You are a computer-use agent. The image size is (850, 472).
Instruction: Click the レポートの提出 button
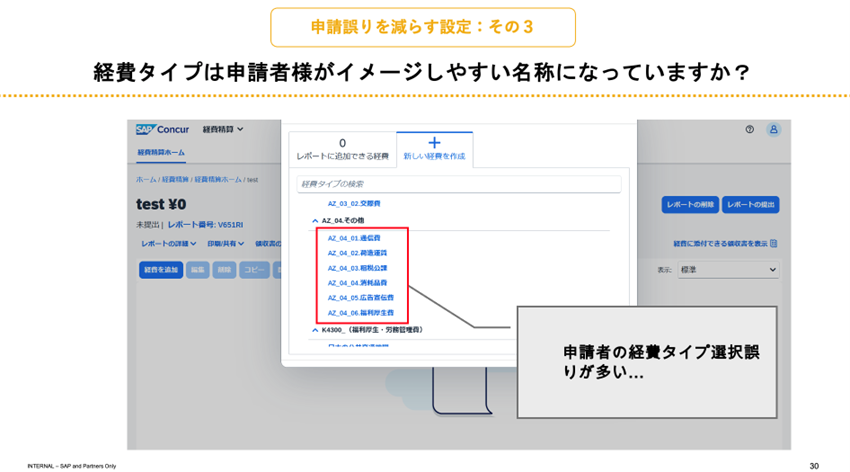coord(750,205)
